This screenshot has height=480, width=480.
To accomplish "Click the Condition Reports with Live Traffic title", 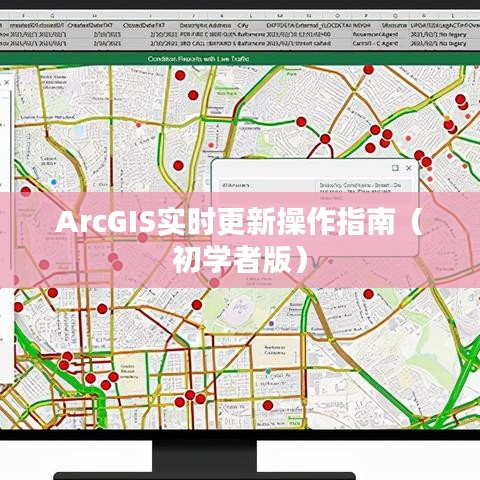I will pyautogui.click(x=198, y=59).
